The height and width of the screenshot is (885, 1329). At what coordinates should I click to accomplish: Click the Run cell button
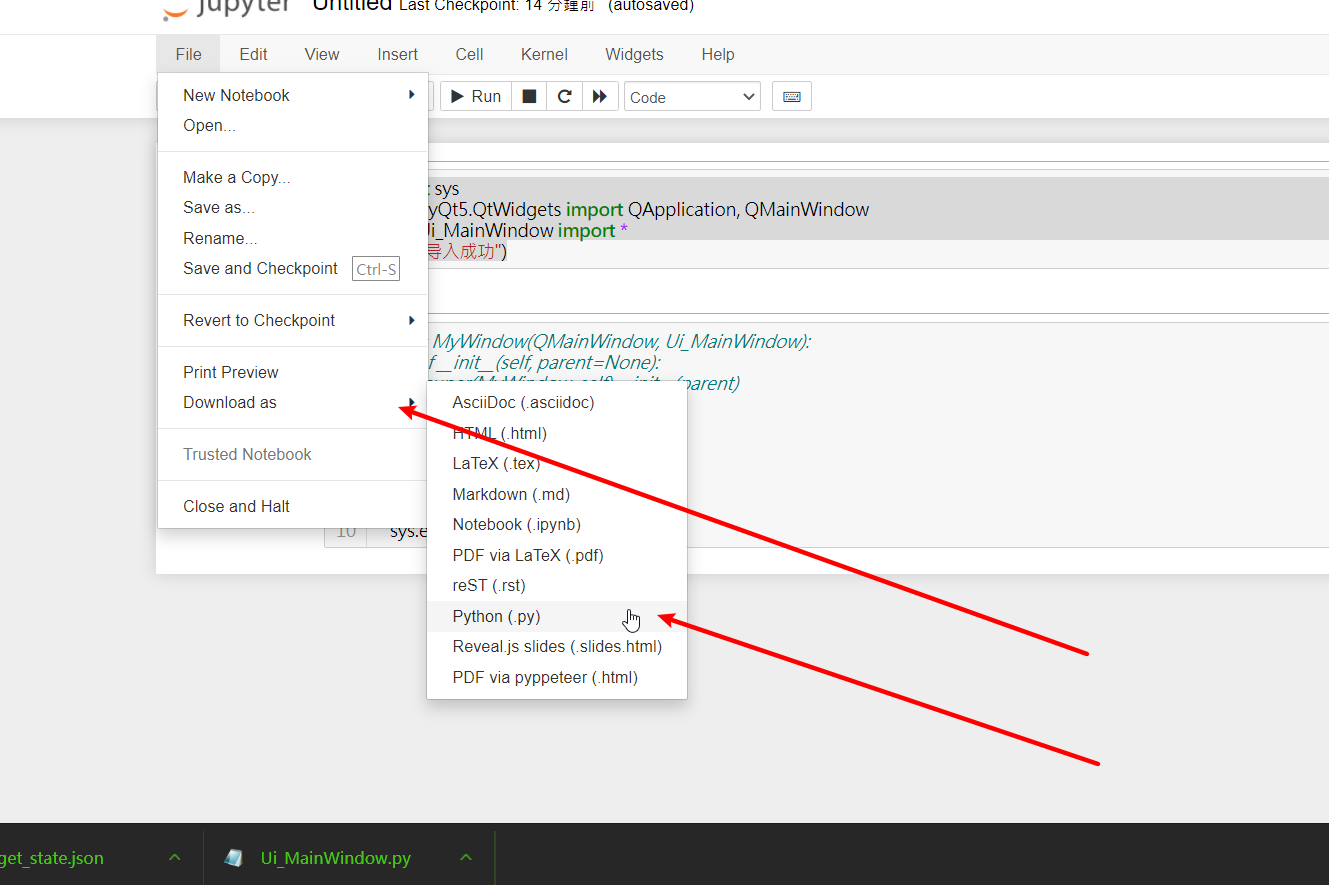pyautogui.click(x=476, y=96)
